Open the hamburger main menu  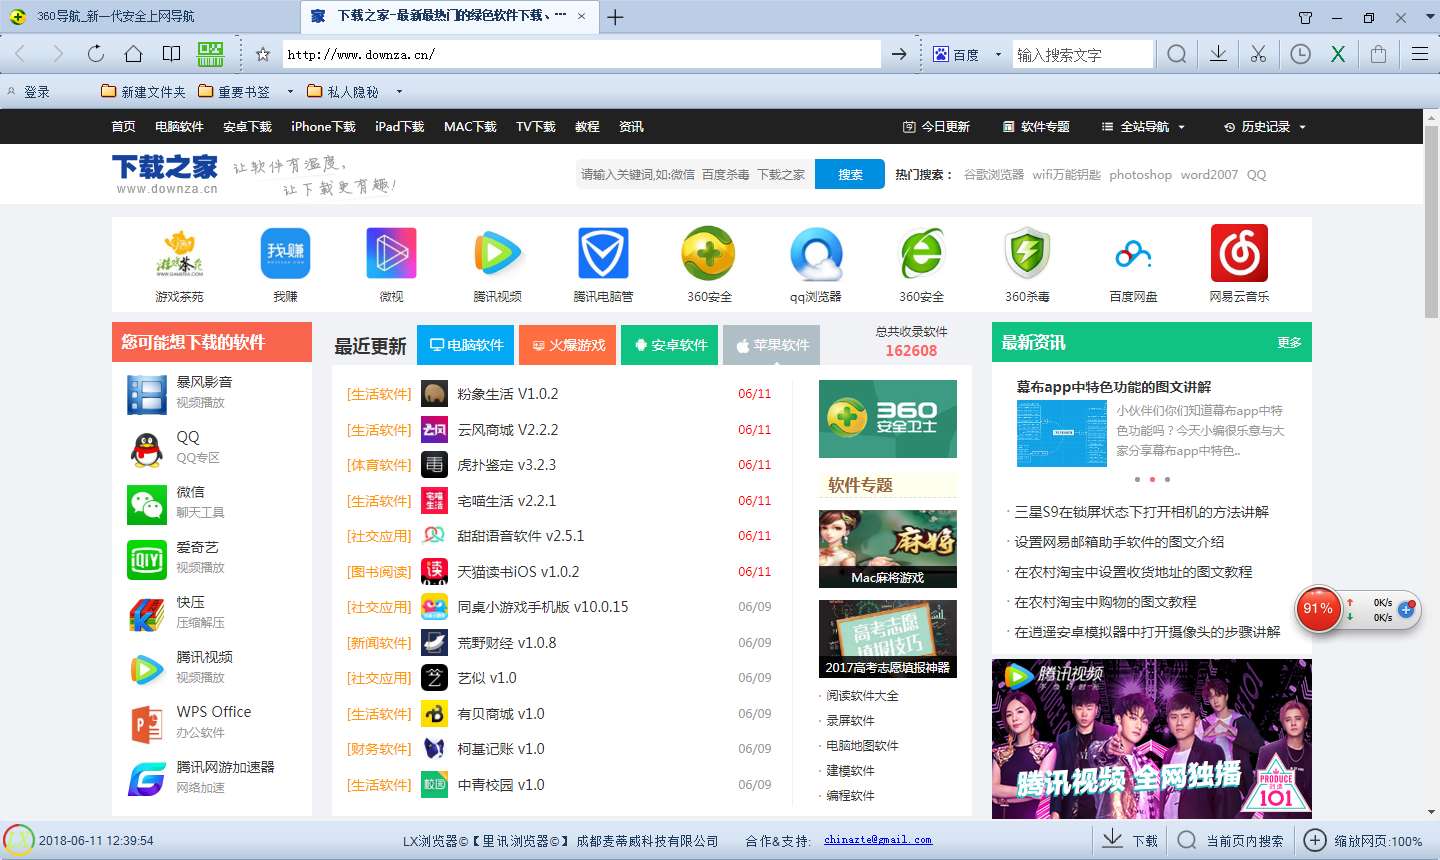(x=1419, y=54)
